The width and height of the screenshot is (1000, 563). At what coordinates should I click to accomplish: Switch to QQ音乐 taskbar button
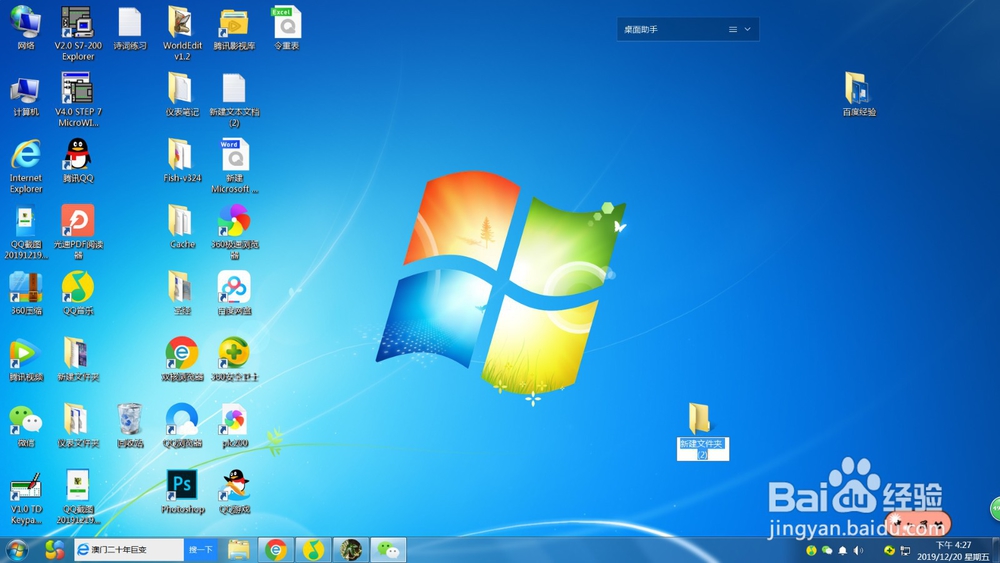[312, 550]
